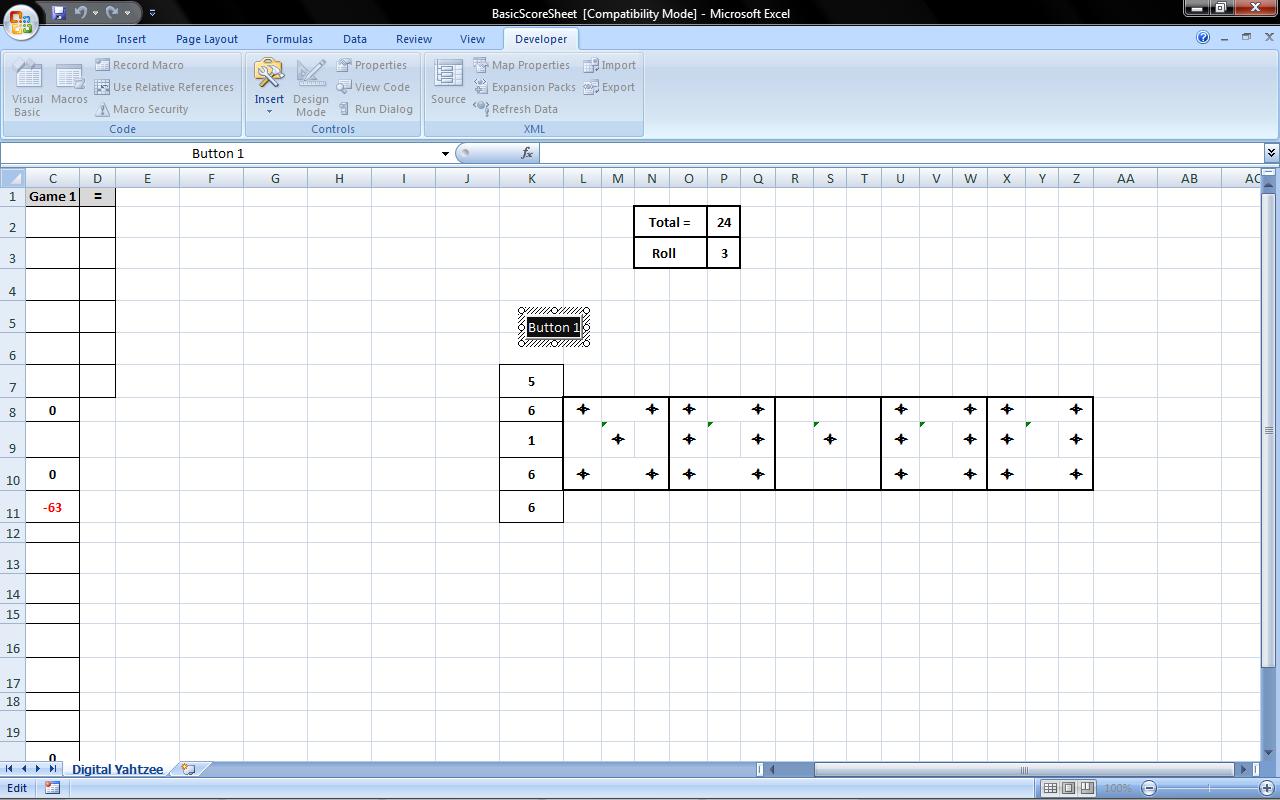The image size is (1280, 800).
Task: Click the Game 1 cell
Action: click(x=53, y=196)
